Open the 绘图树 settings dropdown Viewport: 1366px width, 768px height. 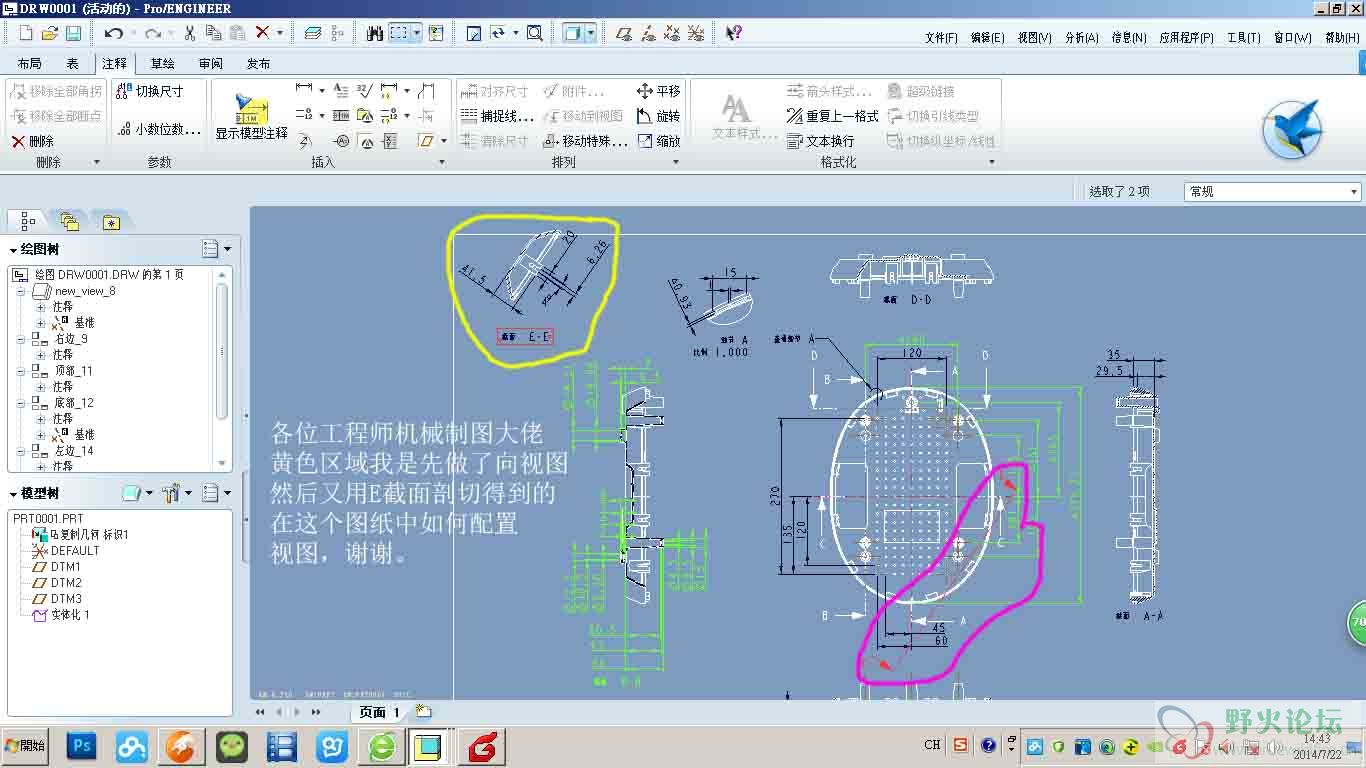217,248
